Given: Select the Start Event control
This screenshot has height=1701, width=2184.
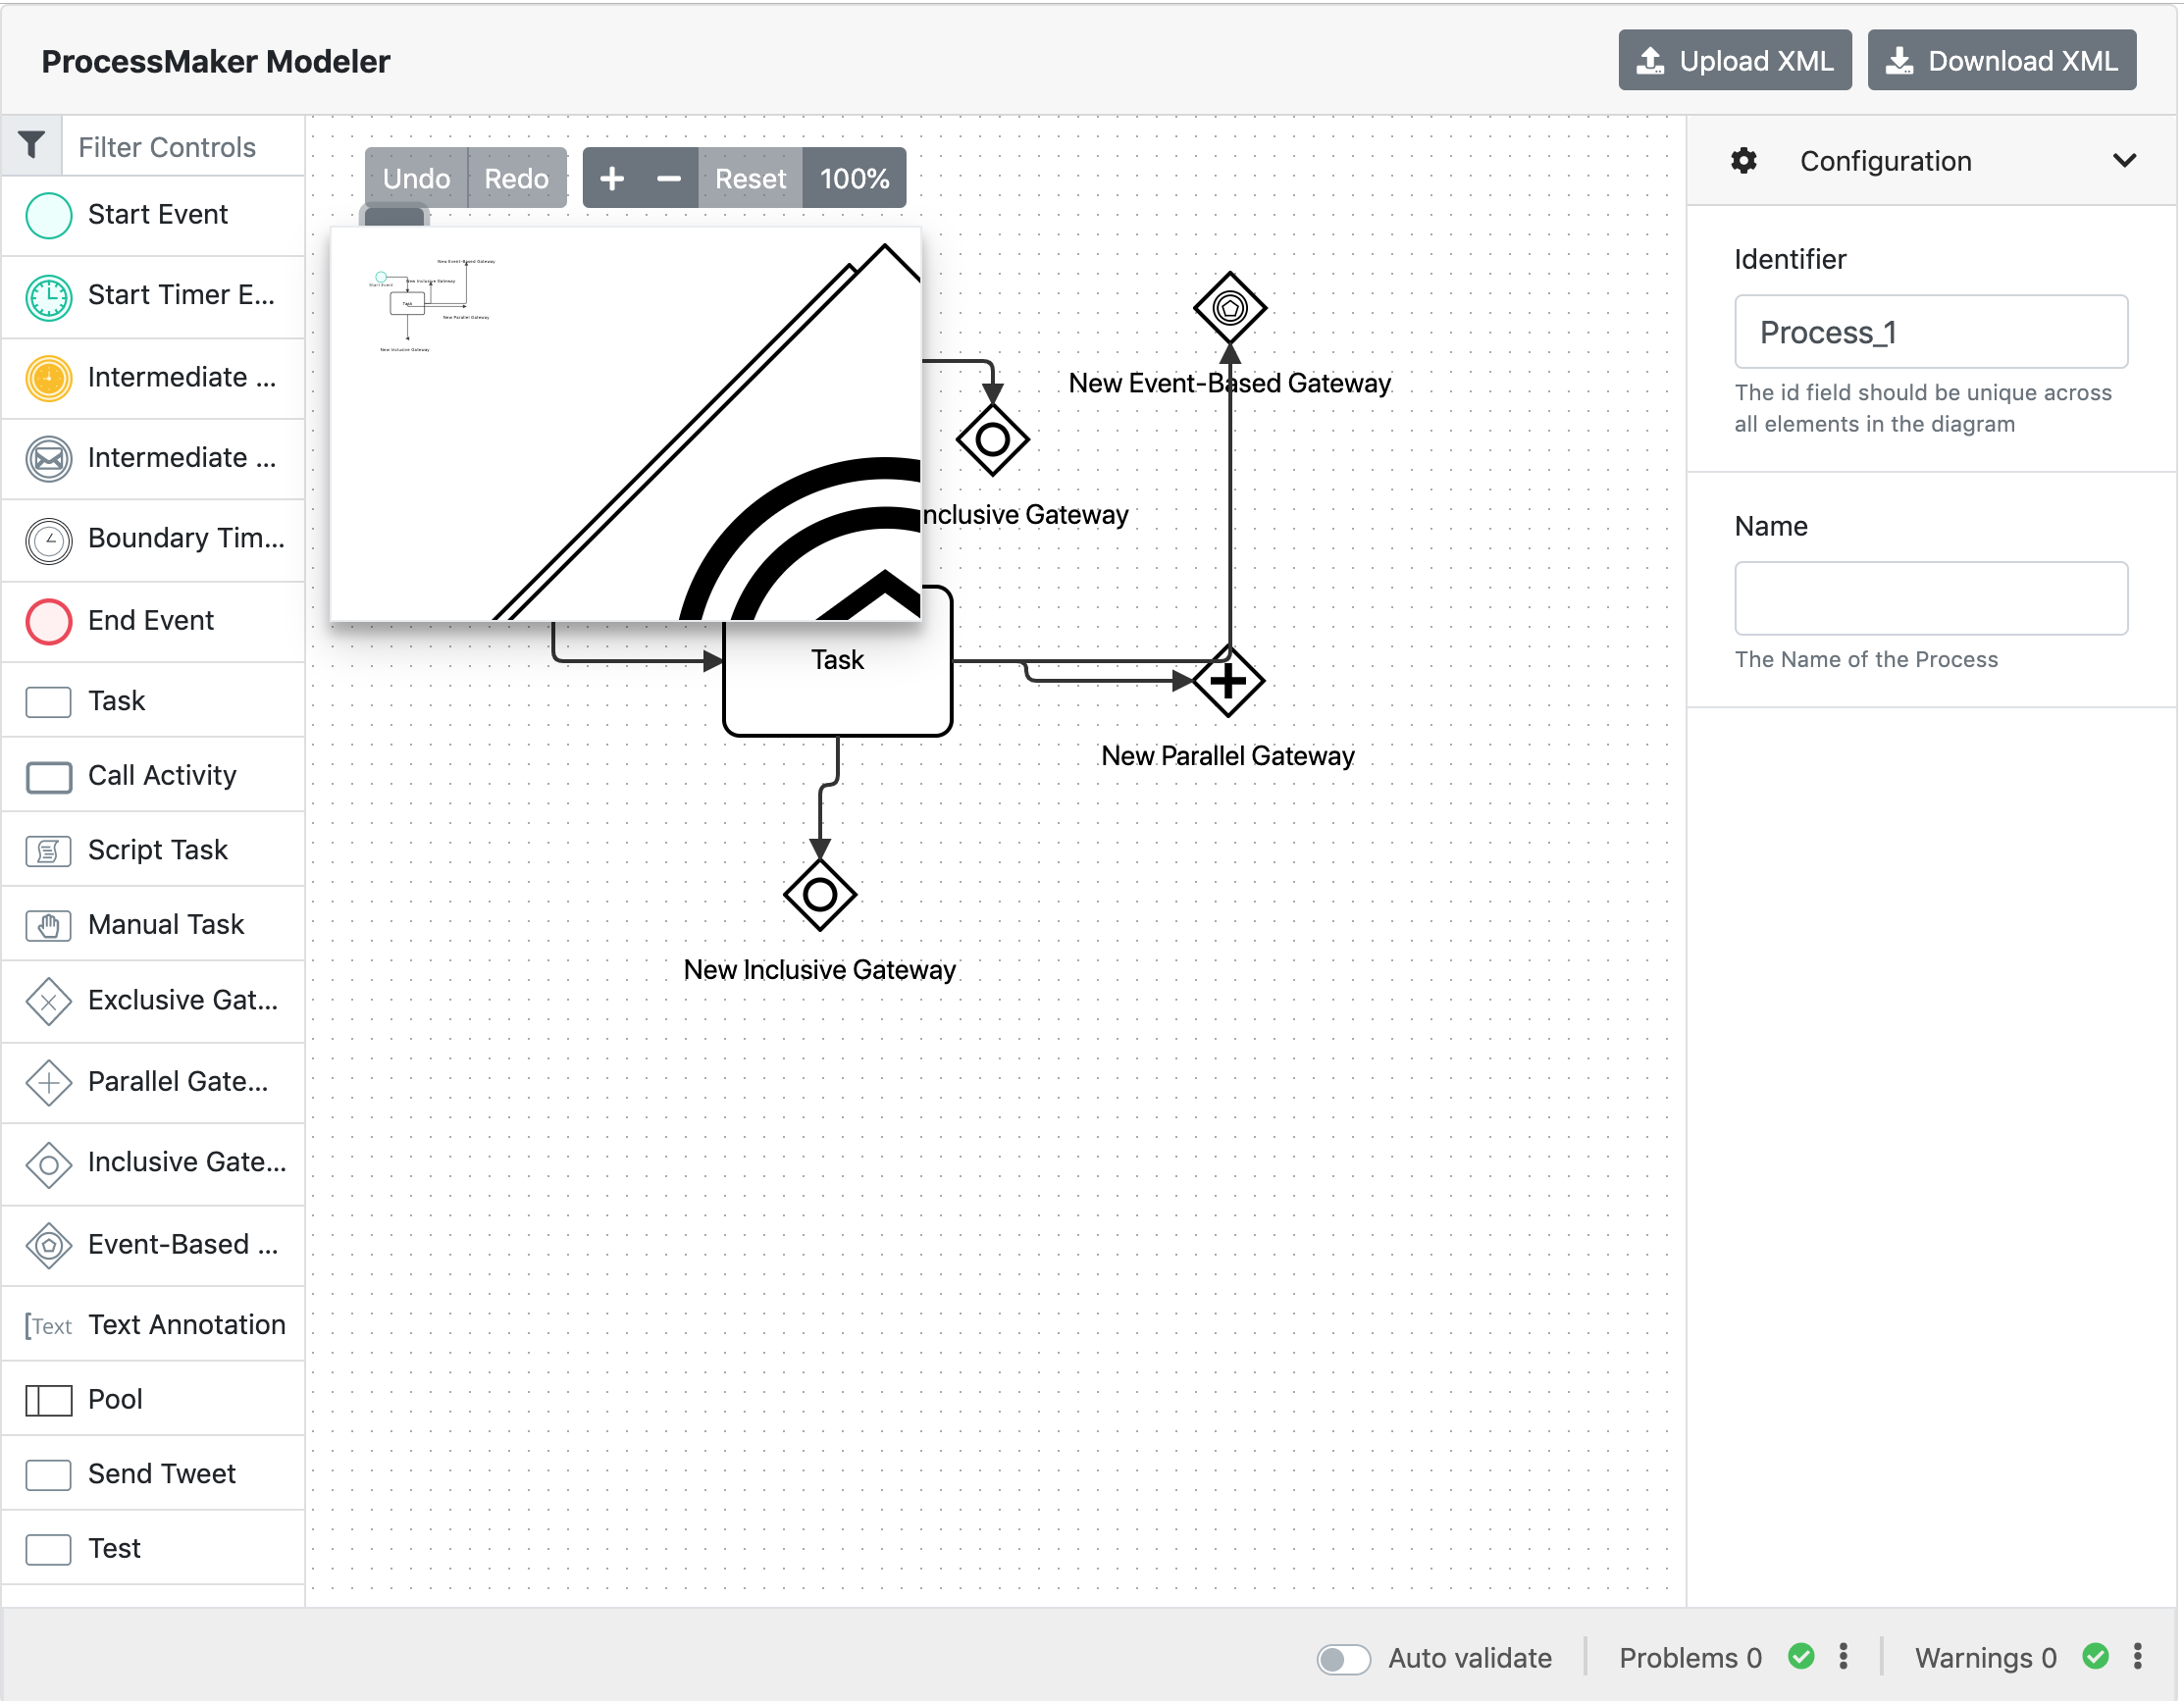Looking at the screenshot, I should click(157, 214).
